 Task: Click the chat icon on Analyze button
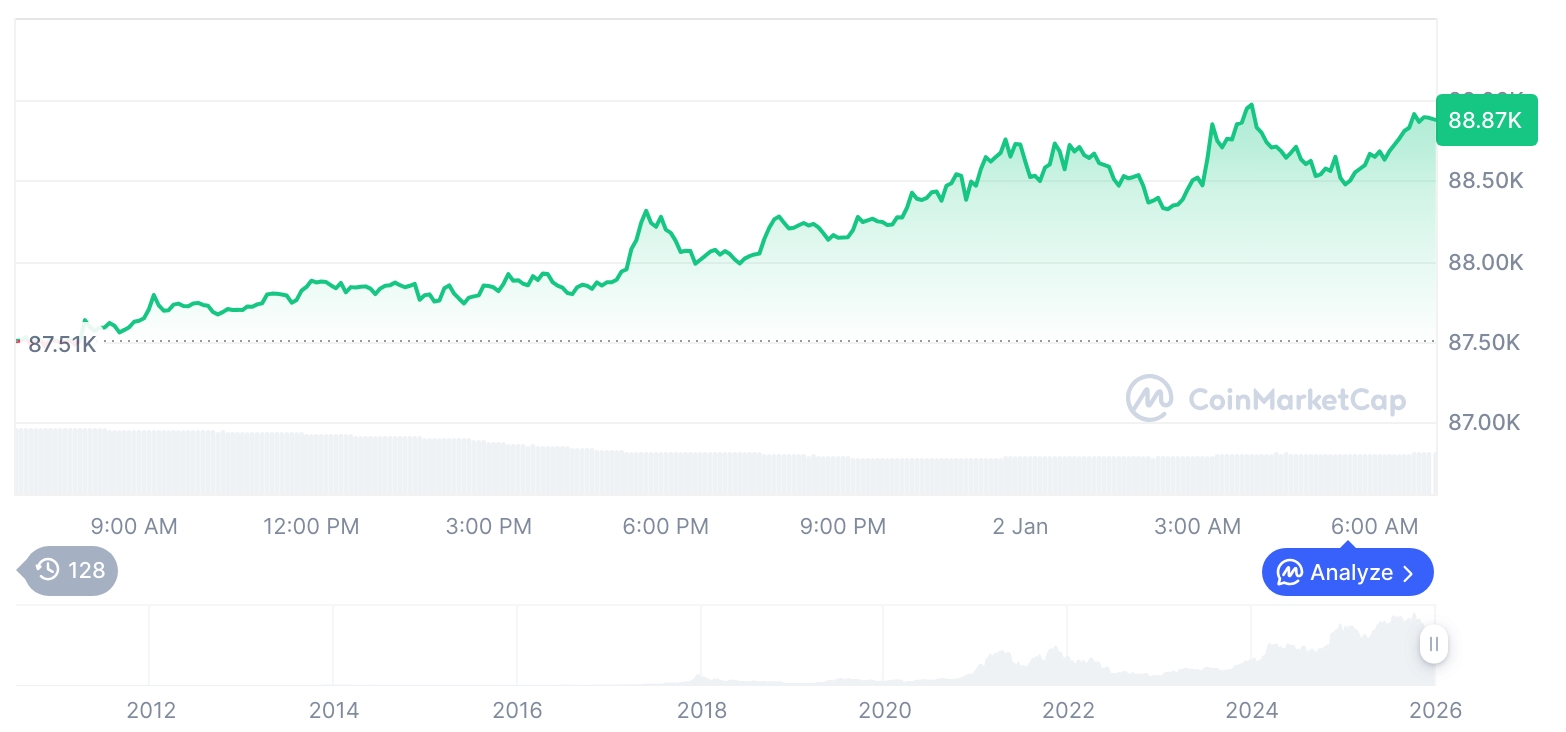(x=1290, y=573)
